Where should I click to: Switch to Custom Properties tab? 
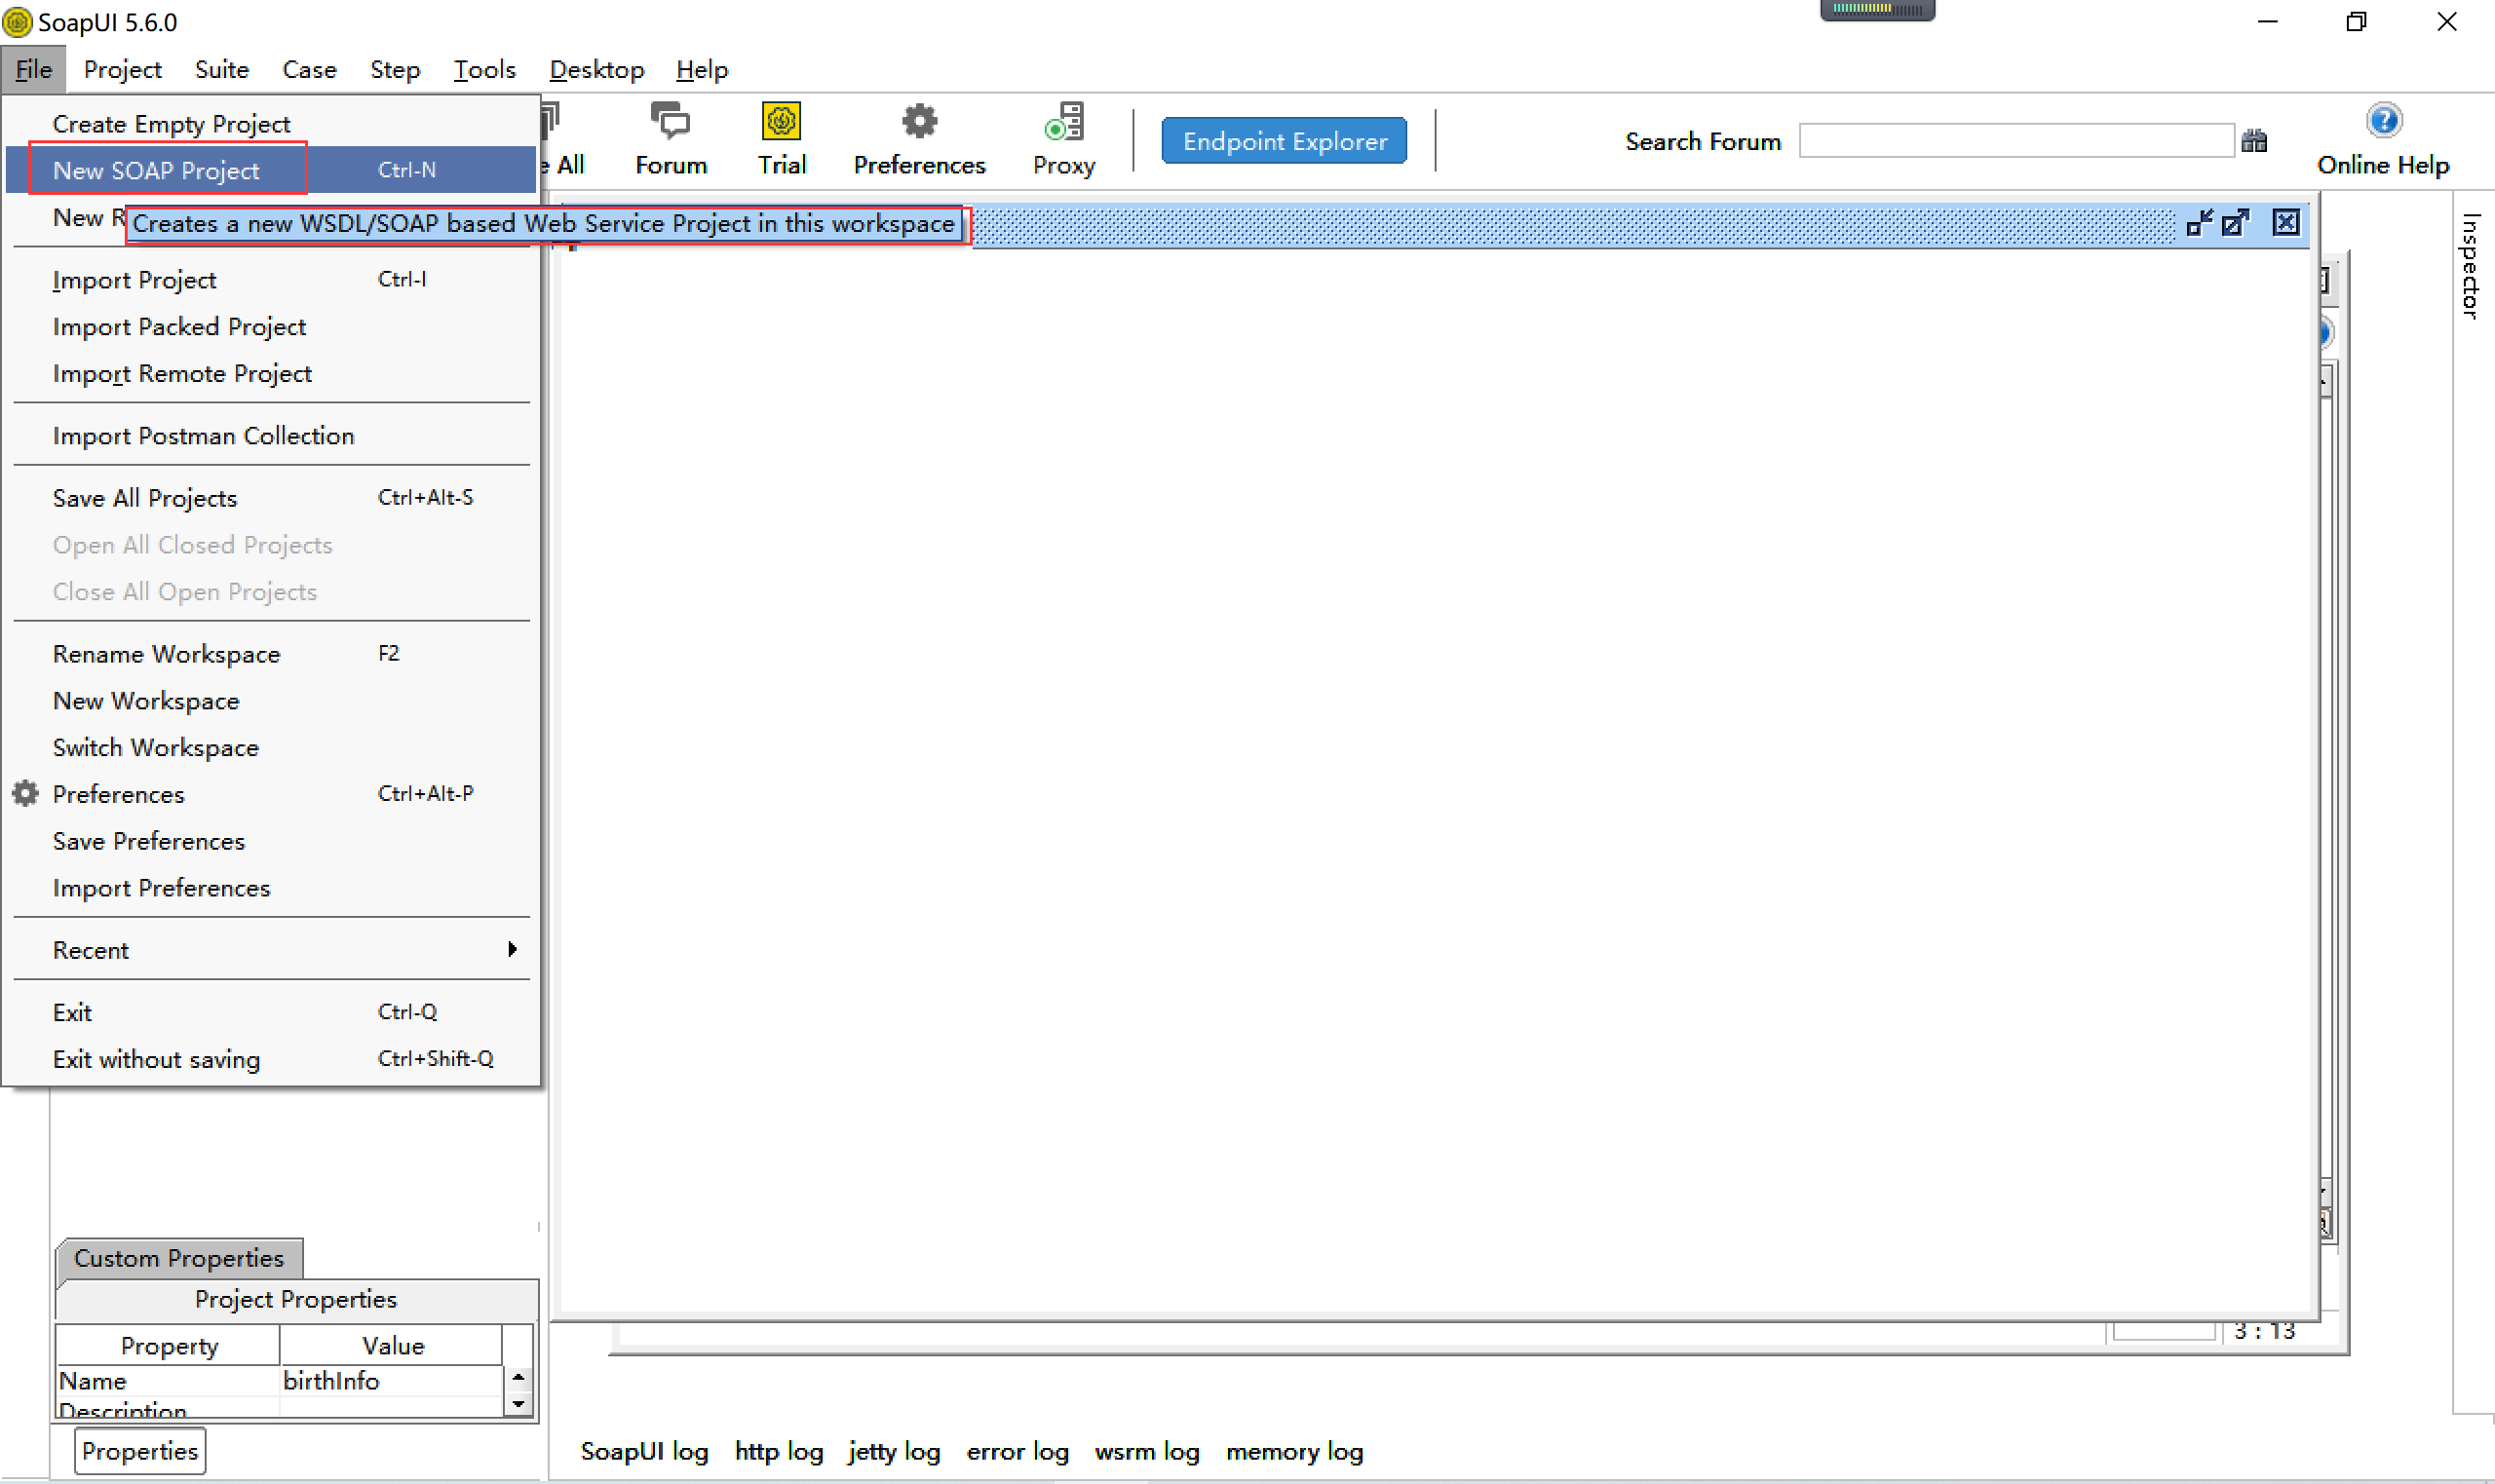tap(179, 1258)
